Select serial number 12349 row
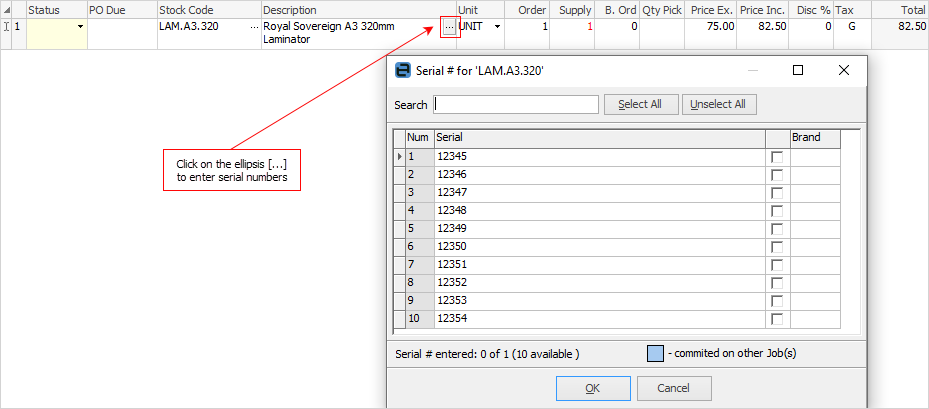This screenshot has width=929, height=409. [600, 229]
